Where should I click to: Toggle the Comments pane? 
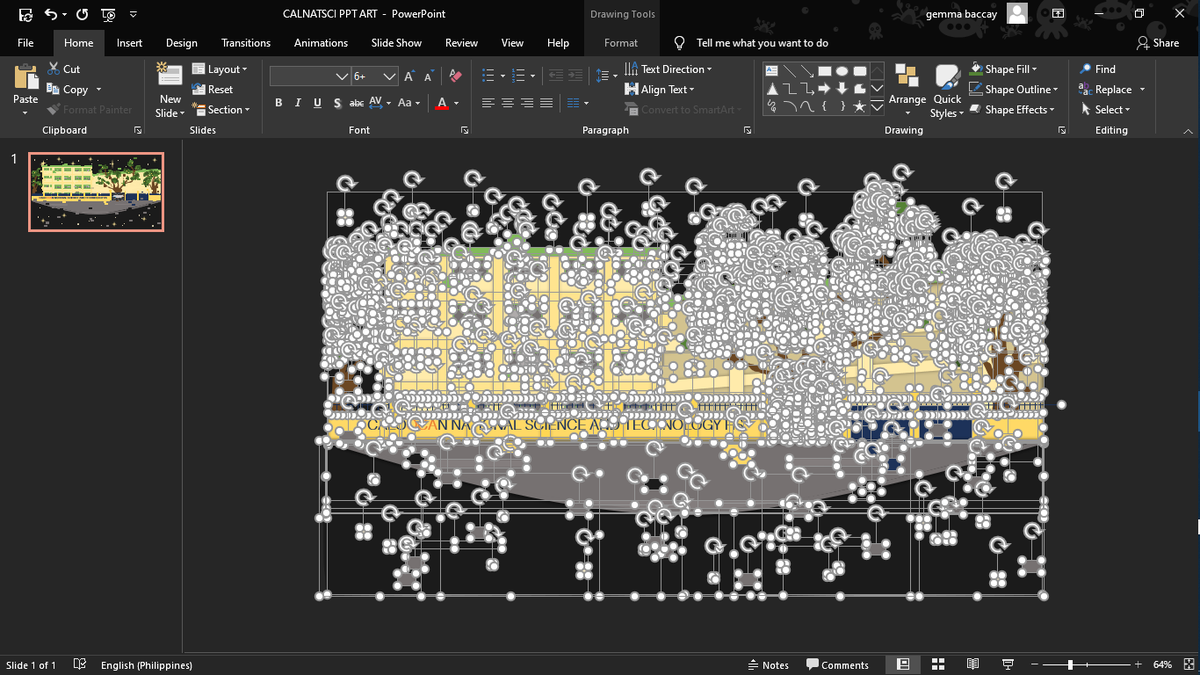pyautogui.click(x=837, y=665)
